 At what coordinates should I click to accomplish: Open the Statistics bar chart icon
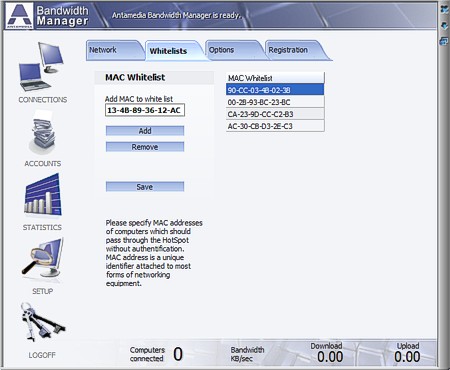pos(43,195)
